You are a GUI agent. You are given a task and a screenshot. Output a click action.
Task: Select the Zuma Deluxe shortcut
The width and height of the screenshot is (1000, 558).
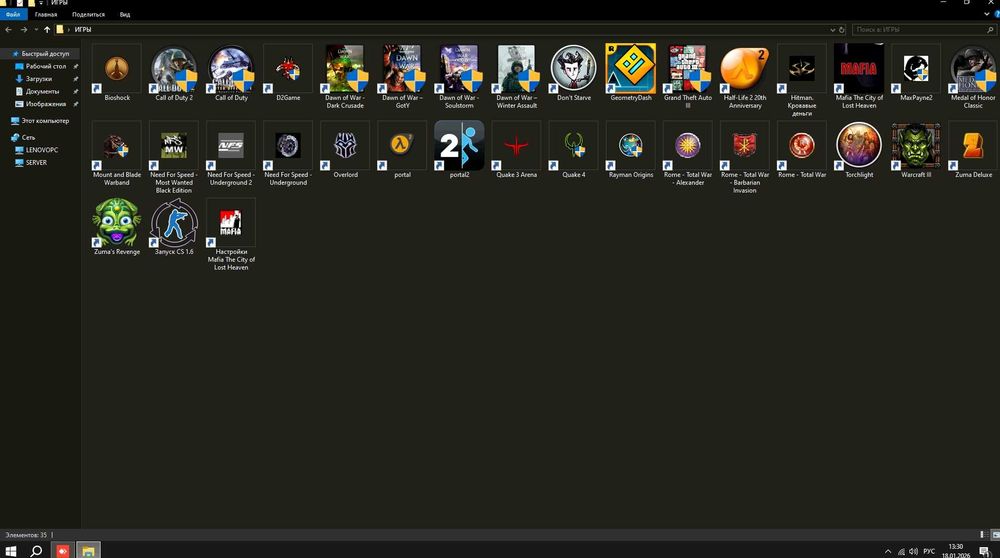coord(973,145)
